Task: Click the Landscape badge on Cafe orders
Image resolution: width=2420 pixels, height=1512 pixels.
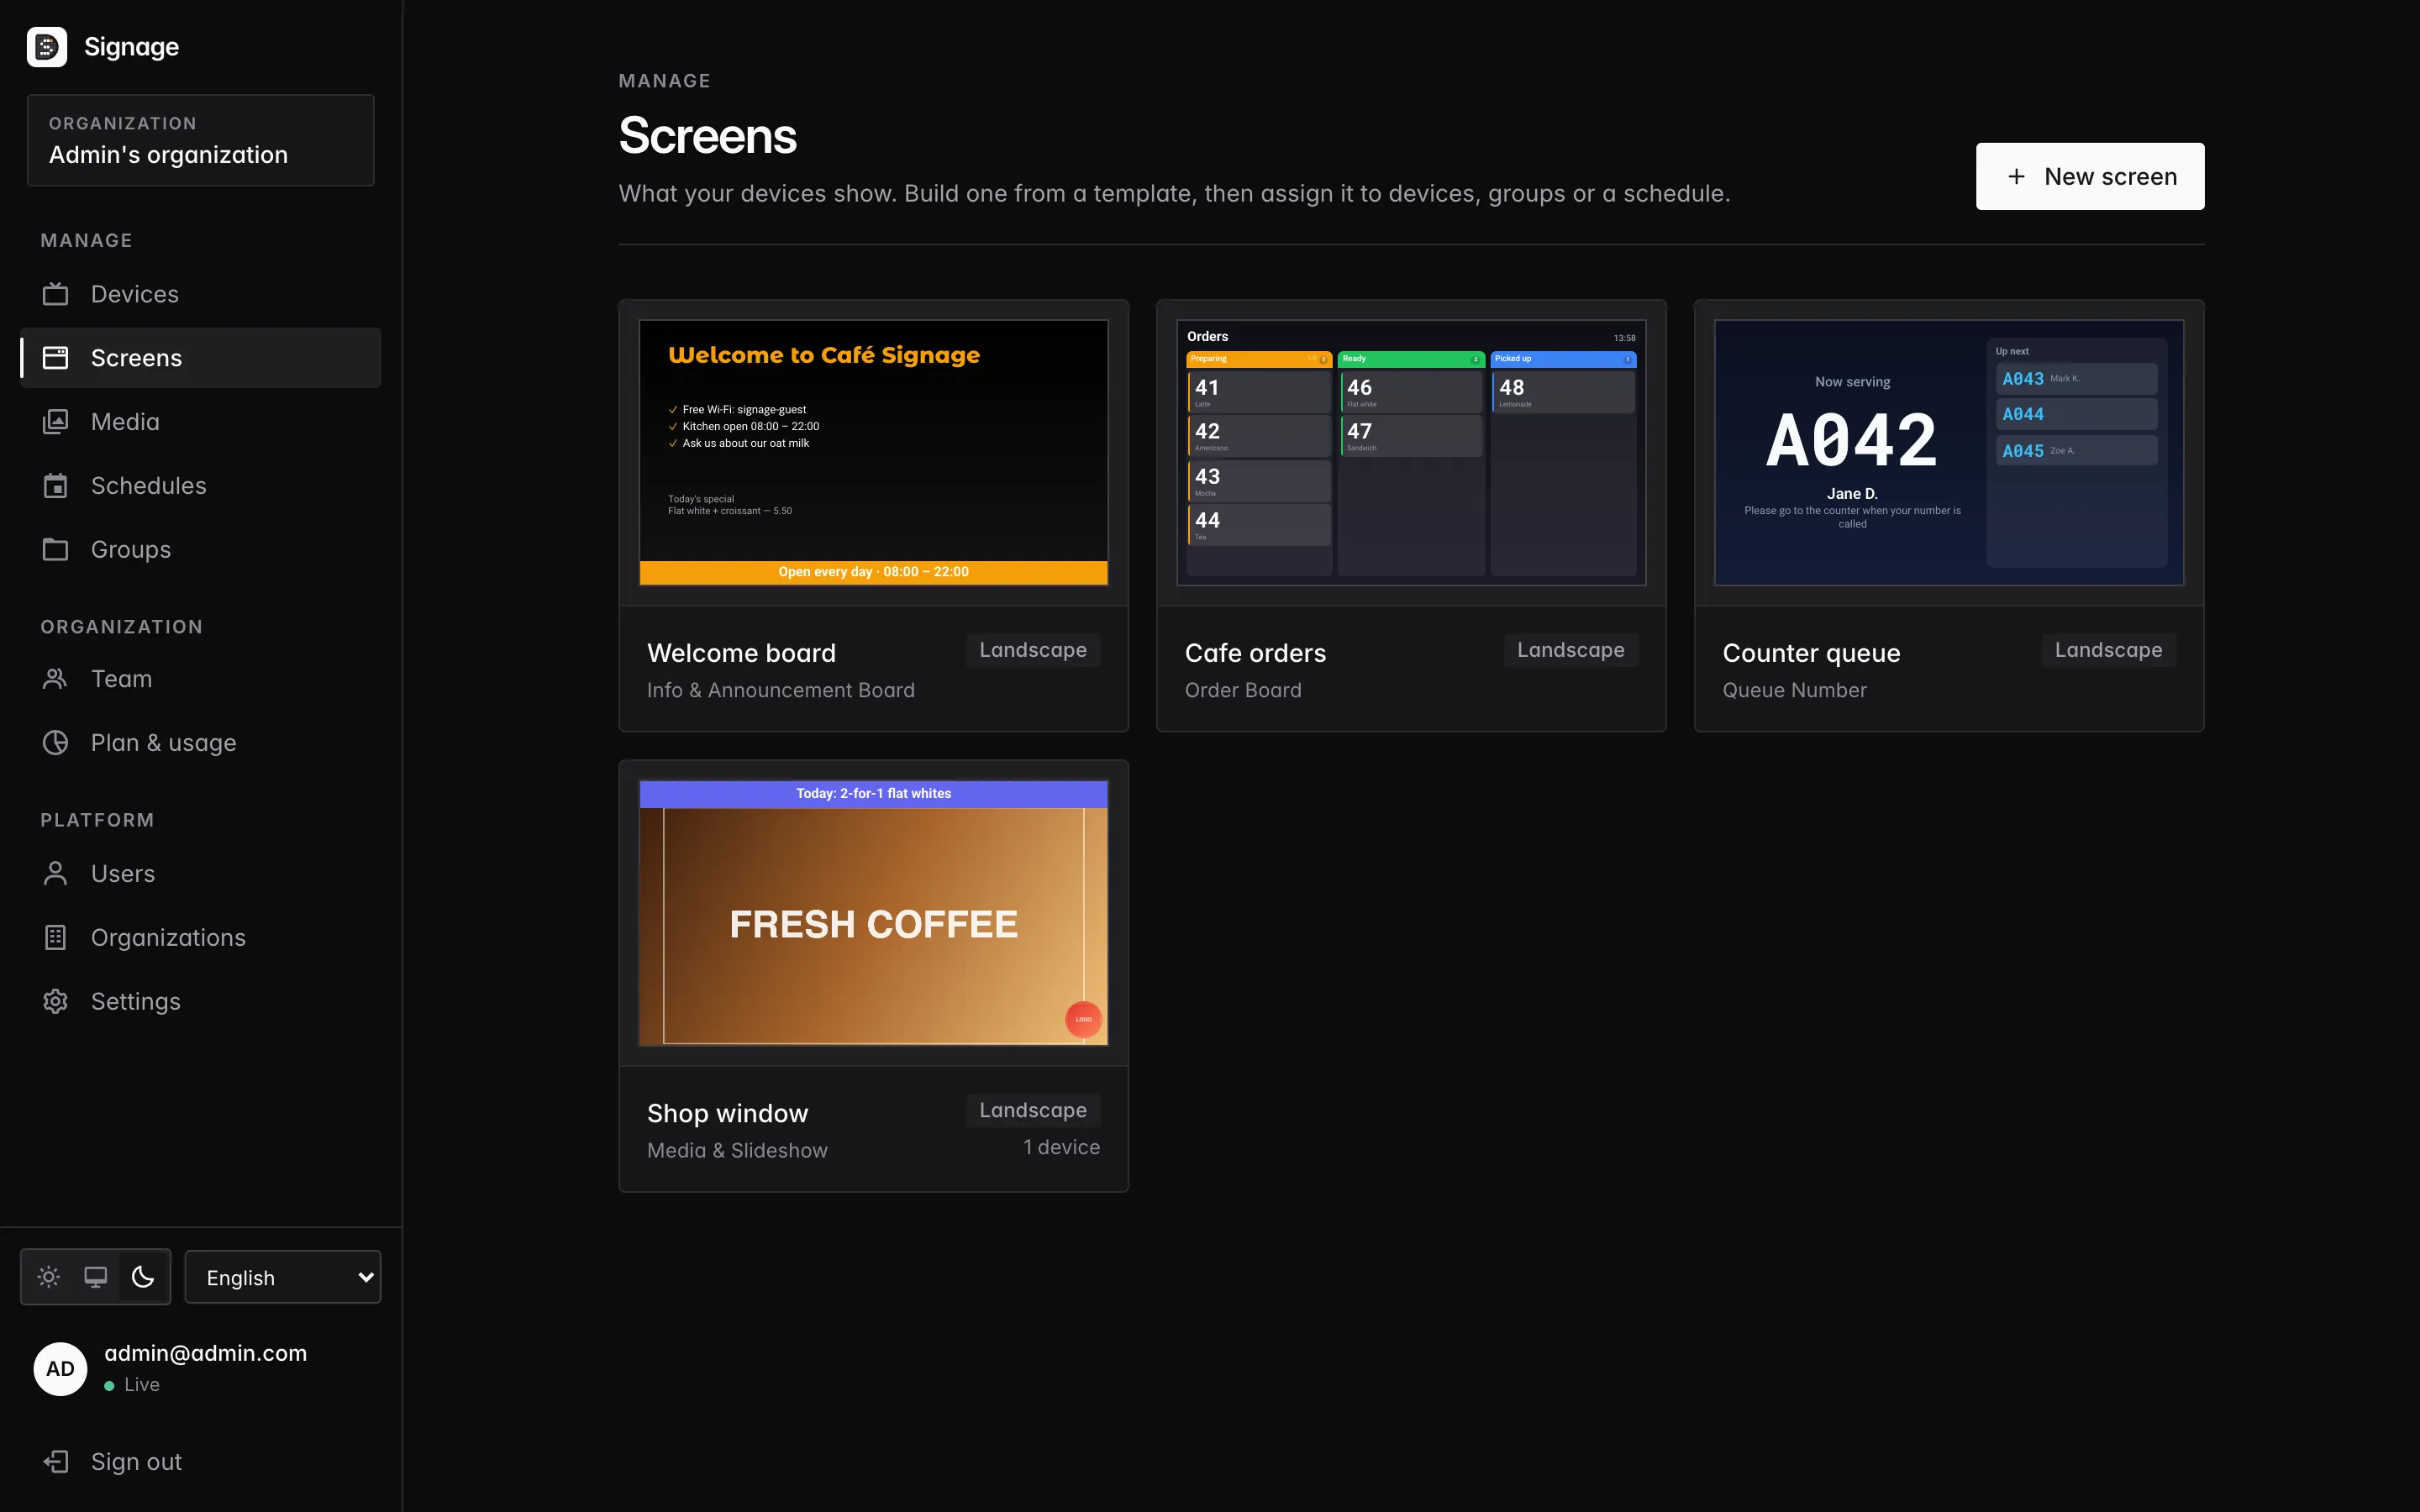Action: (1571, 650)
